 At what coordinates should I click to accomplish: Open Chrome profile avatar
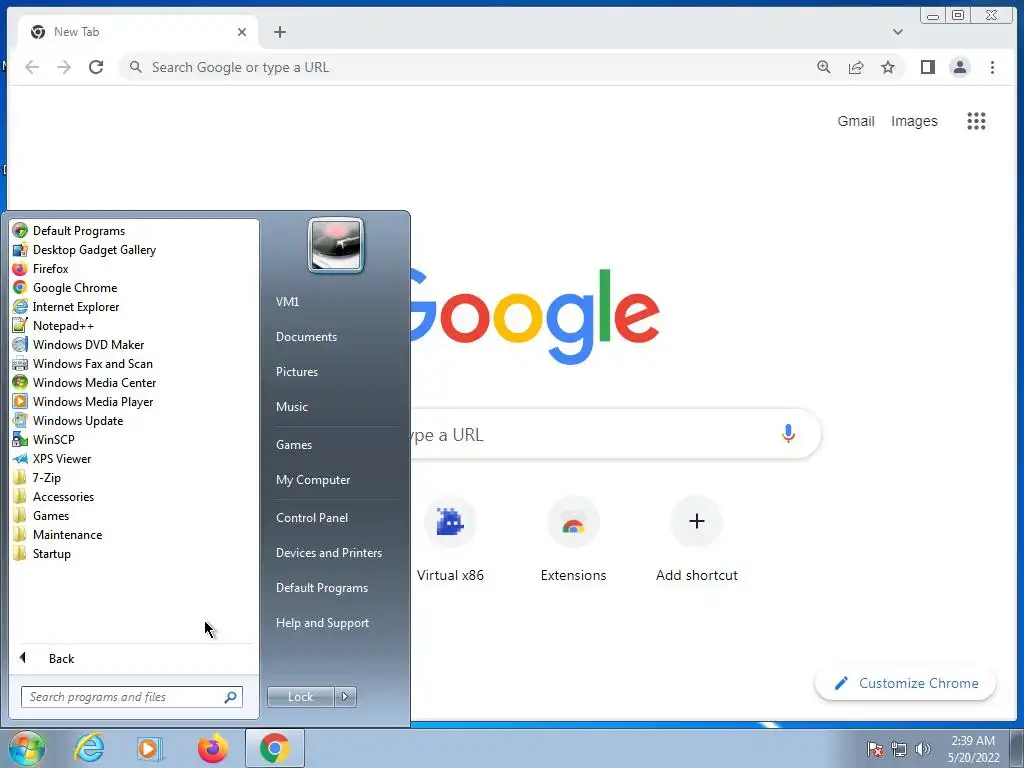pos(960,67)
